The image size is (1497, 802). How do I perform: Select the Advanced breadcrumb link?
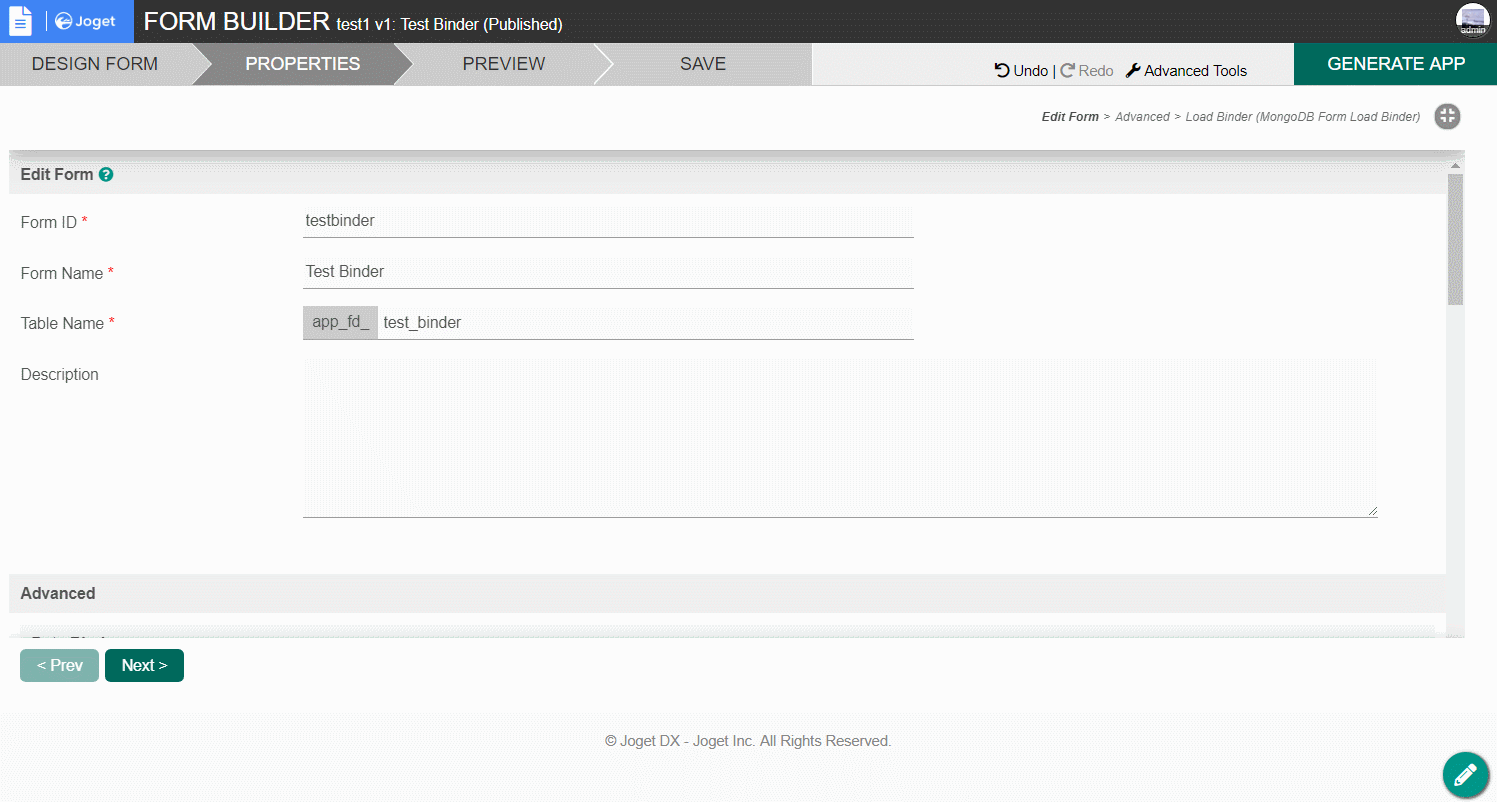[1142, 117]
